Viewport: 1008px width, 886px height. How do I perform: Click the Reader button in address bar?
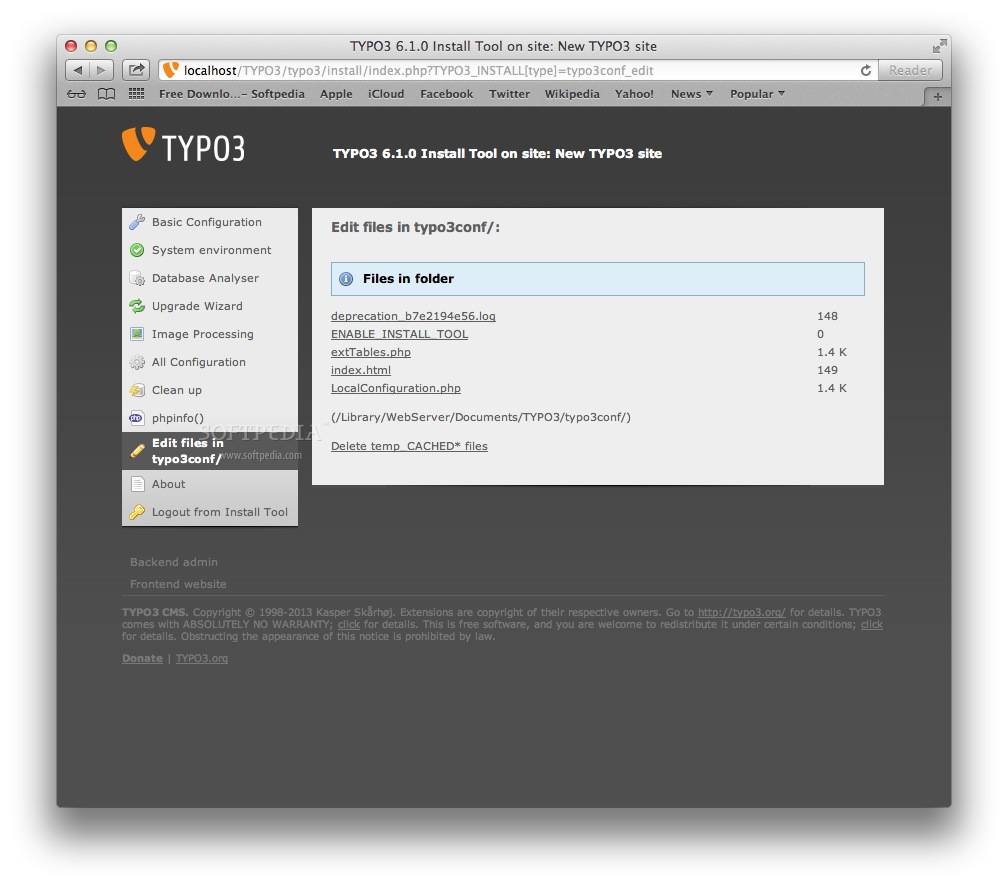coord(910,70)
